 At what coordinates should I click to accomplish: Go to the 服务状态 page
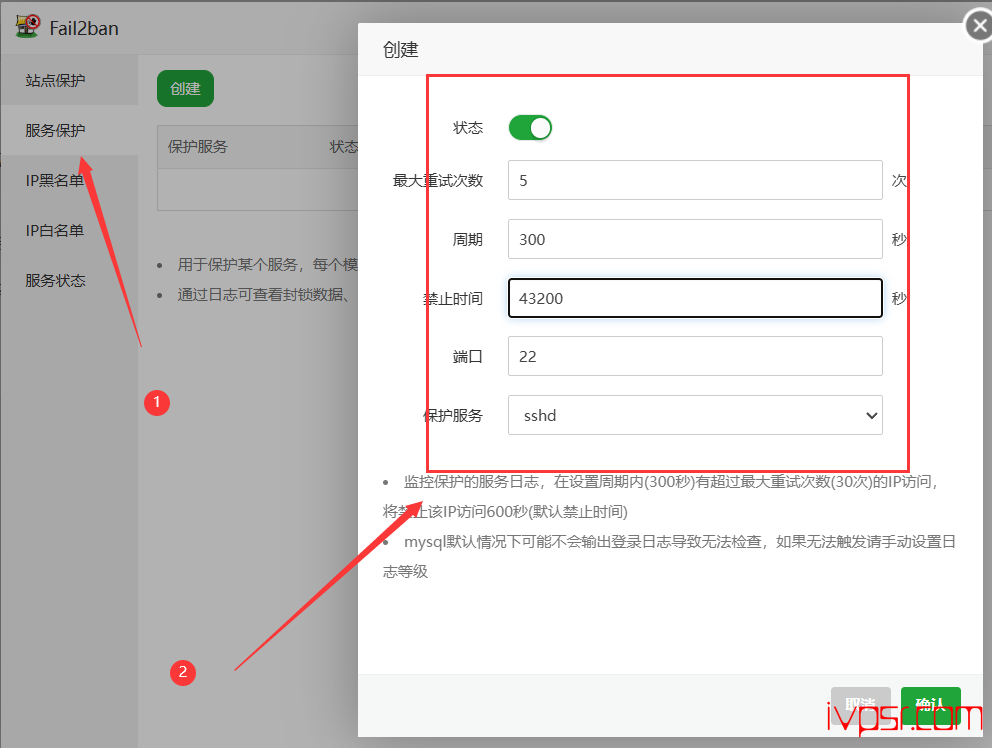click(x=56, y=281)
